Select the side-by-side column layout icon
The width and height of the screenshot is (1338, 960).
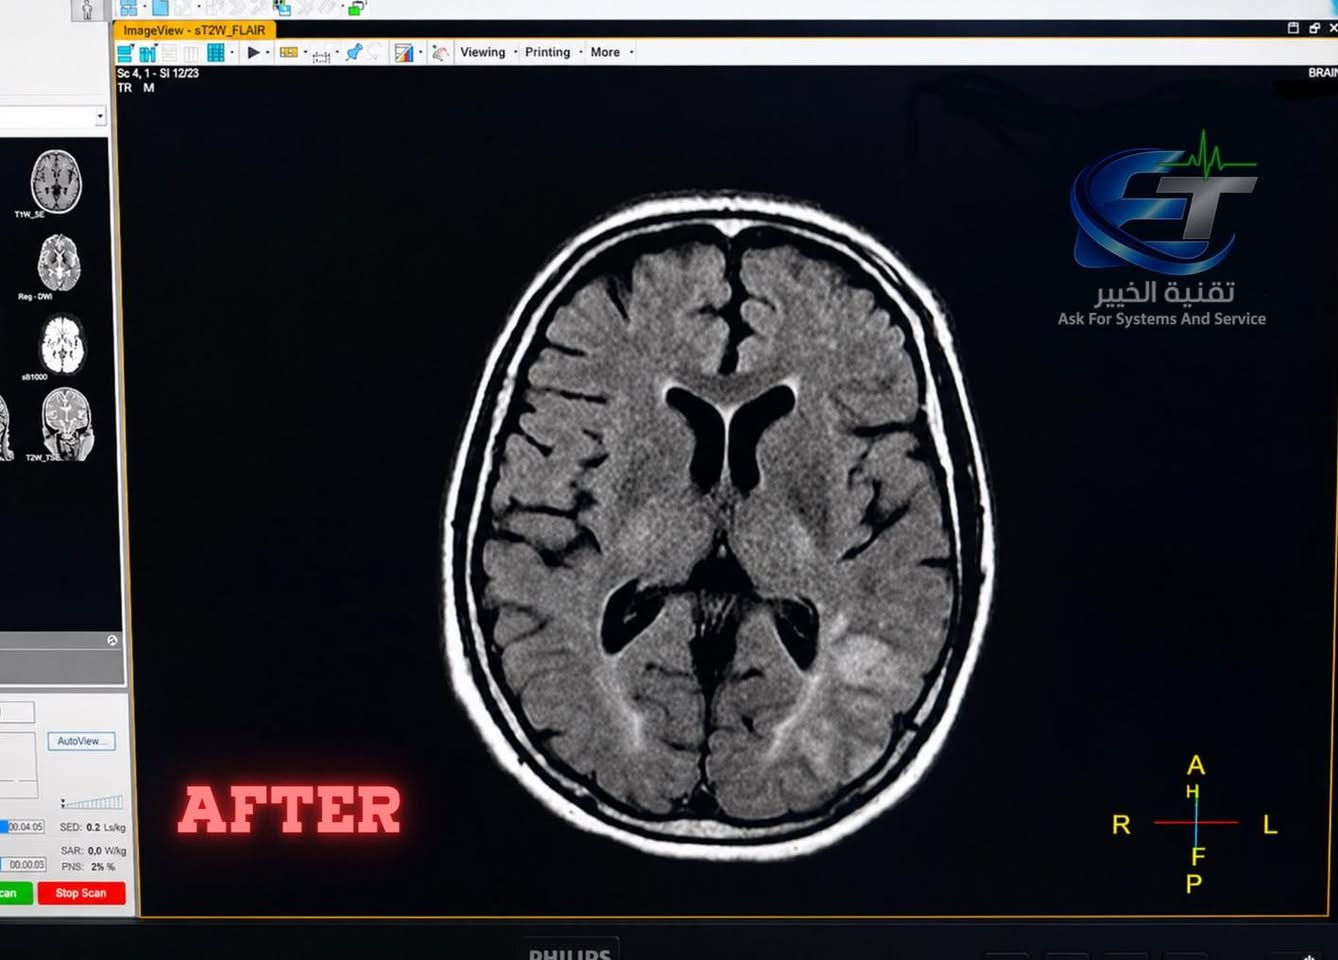(148, 53)
